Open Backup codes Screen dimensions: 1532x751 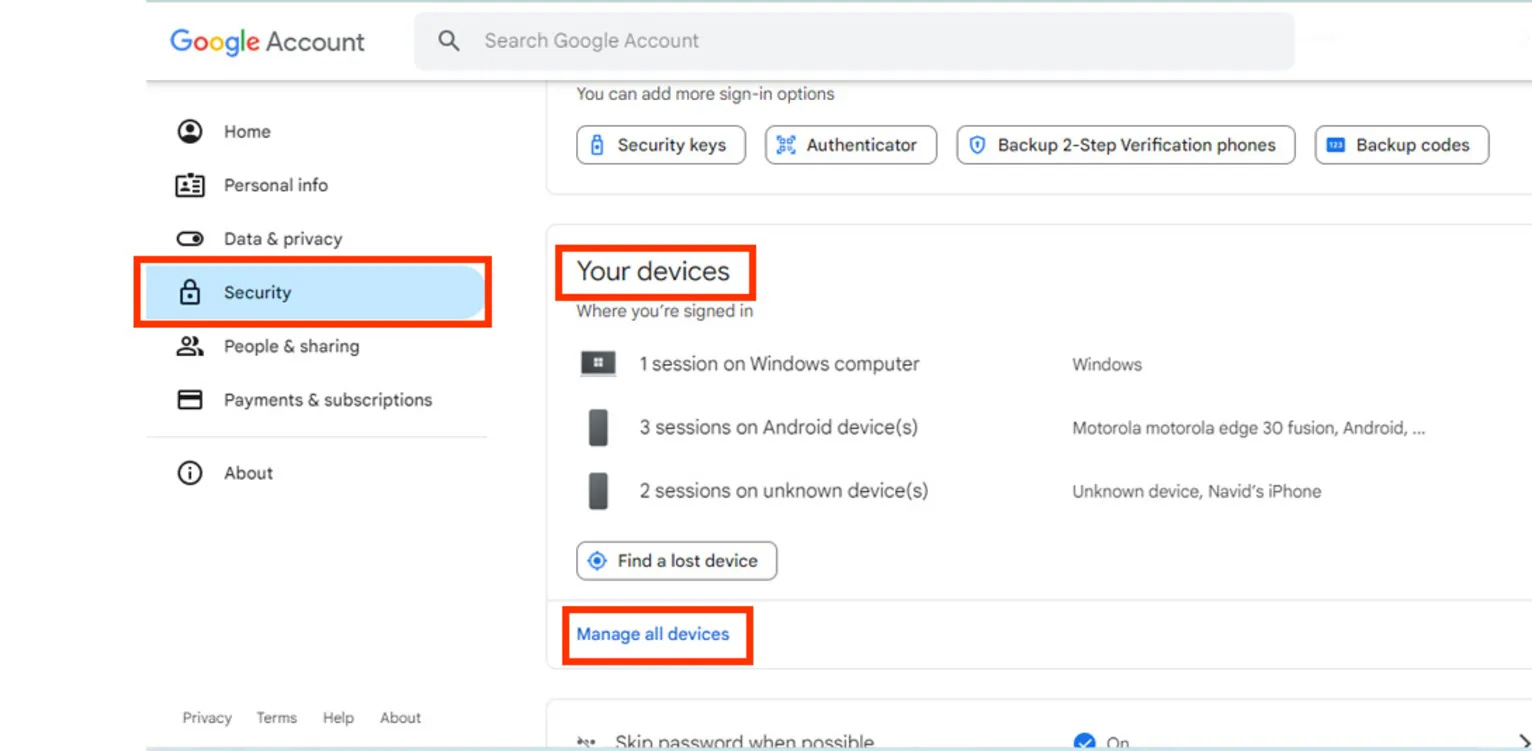pos(1402,145)
